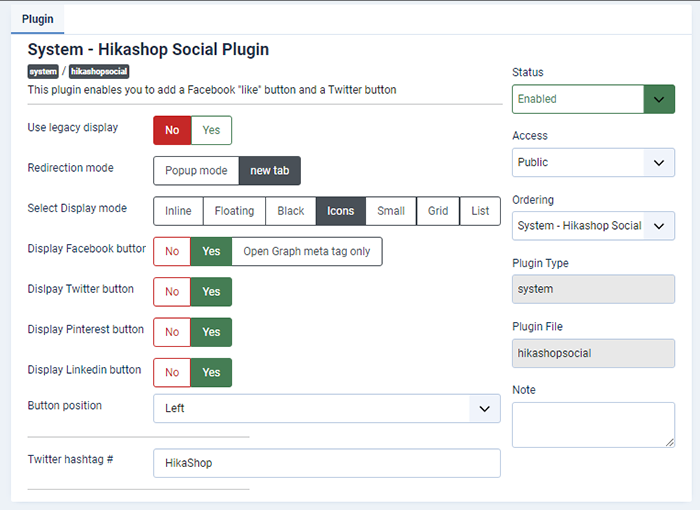Viewport: 700px width, 510px height.
Task: Click the Ordering dropdown chevron arrow
Action: click(659, 226)
